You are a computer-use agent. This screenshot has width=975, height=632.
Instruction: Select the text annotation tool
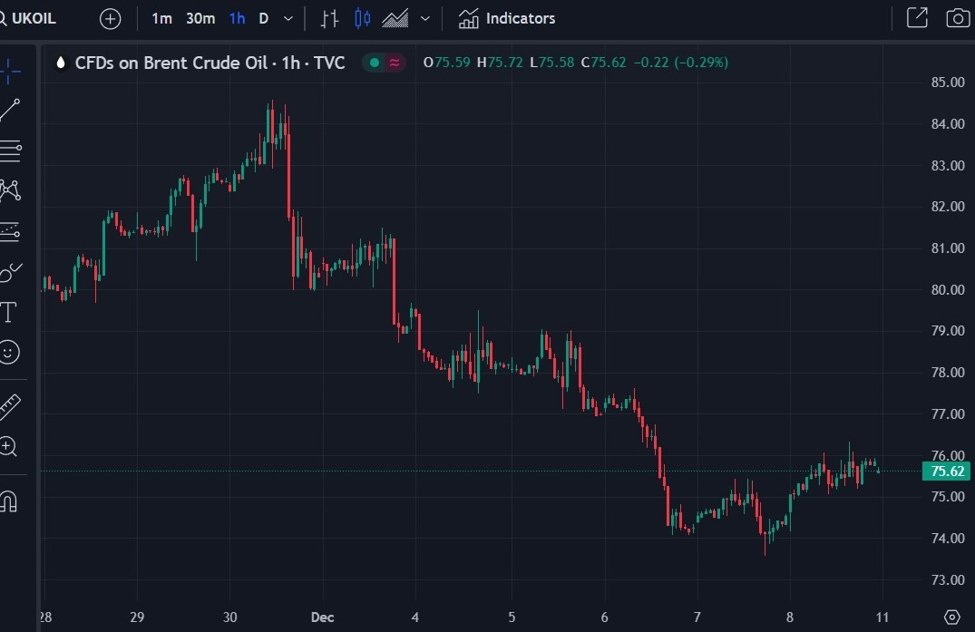click(x=9, y=312)
